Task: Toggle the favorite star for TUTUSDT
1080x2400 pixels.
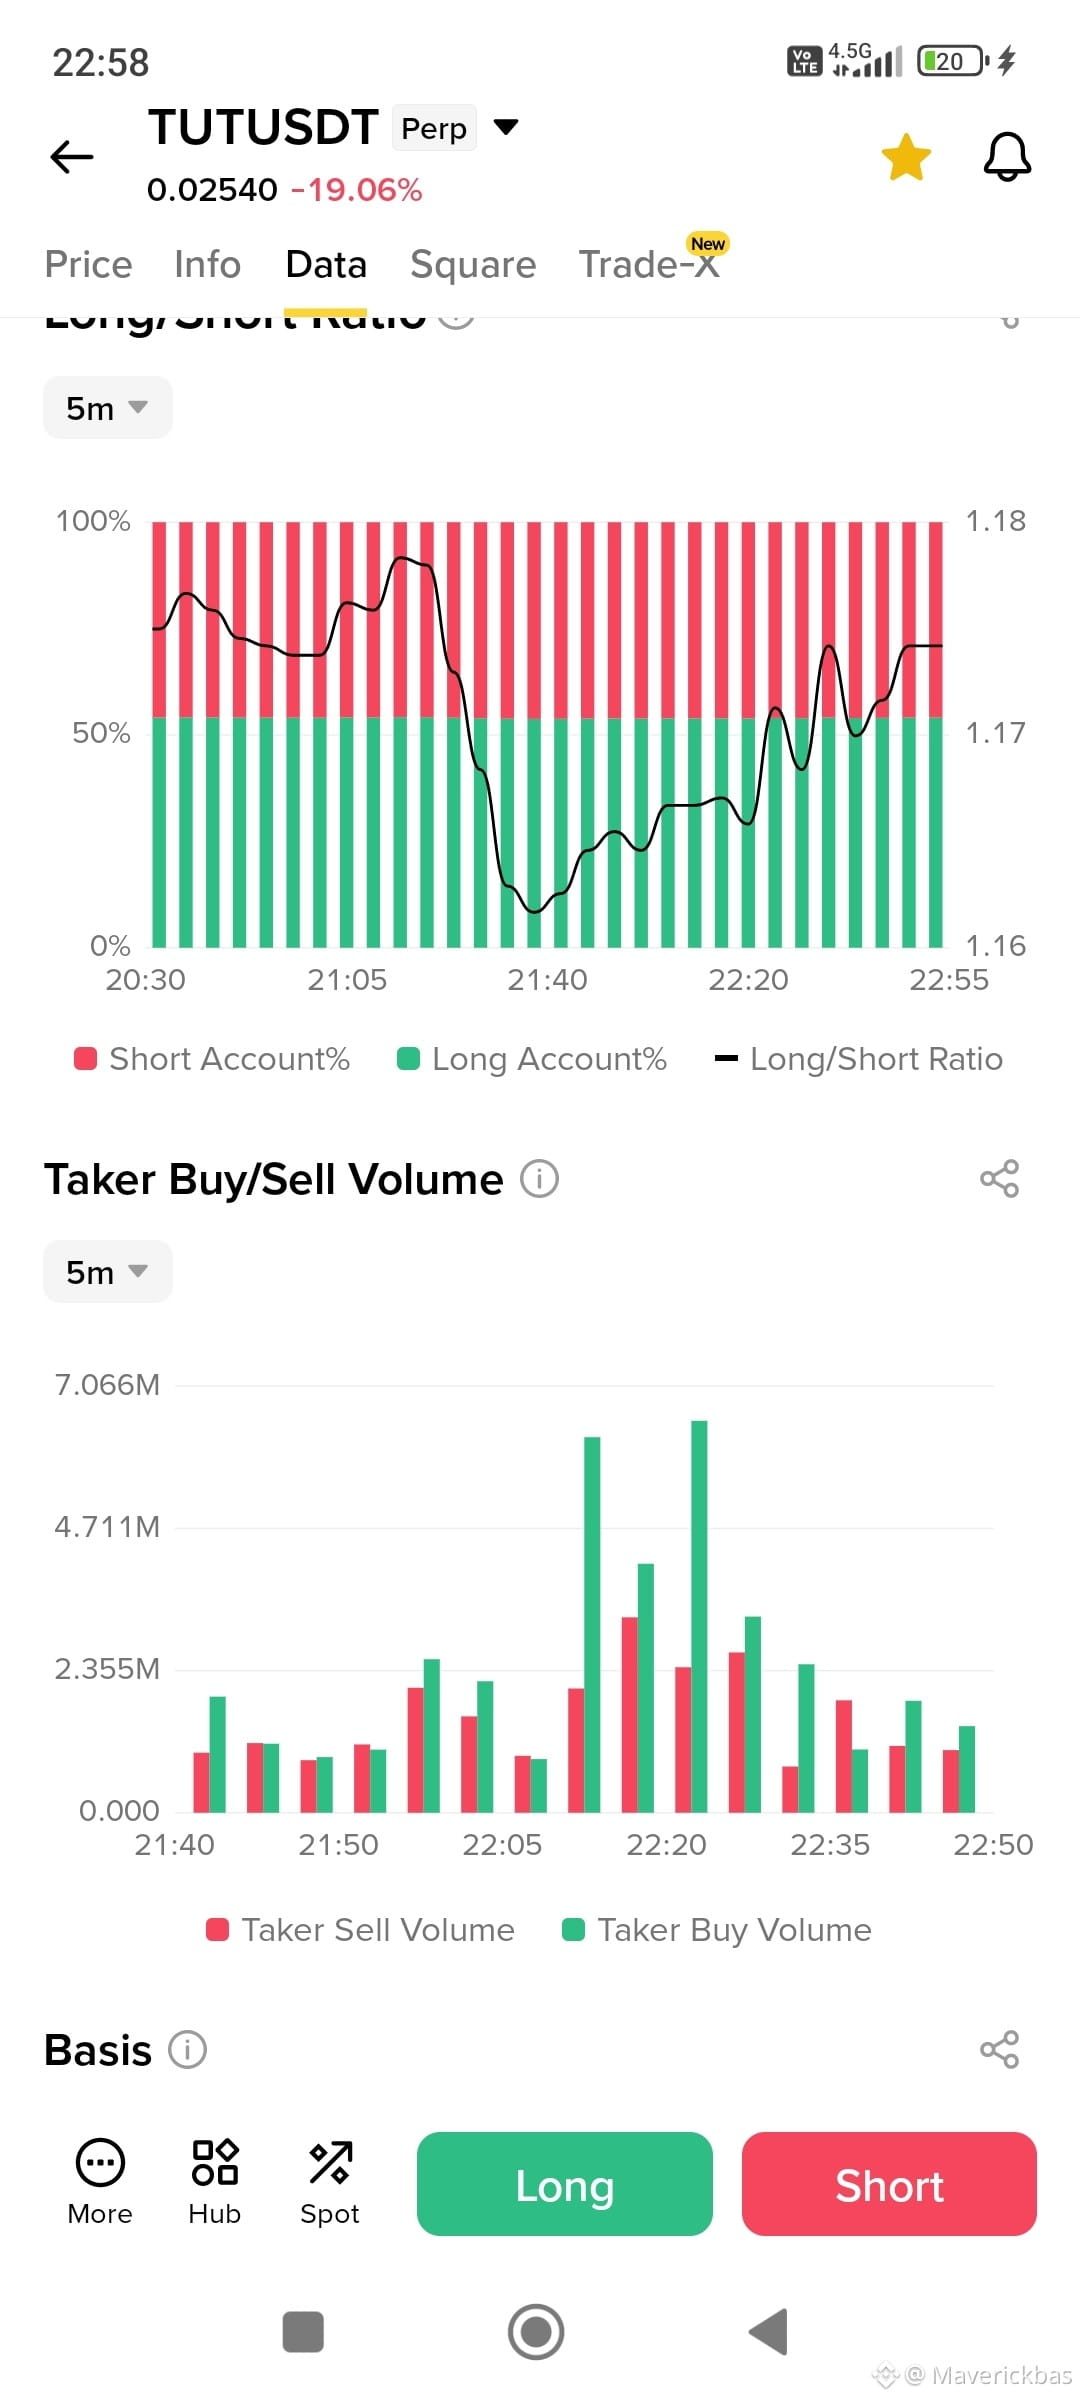Action: (x=906, y=157)
